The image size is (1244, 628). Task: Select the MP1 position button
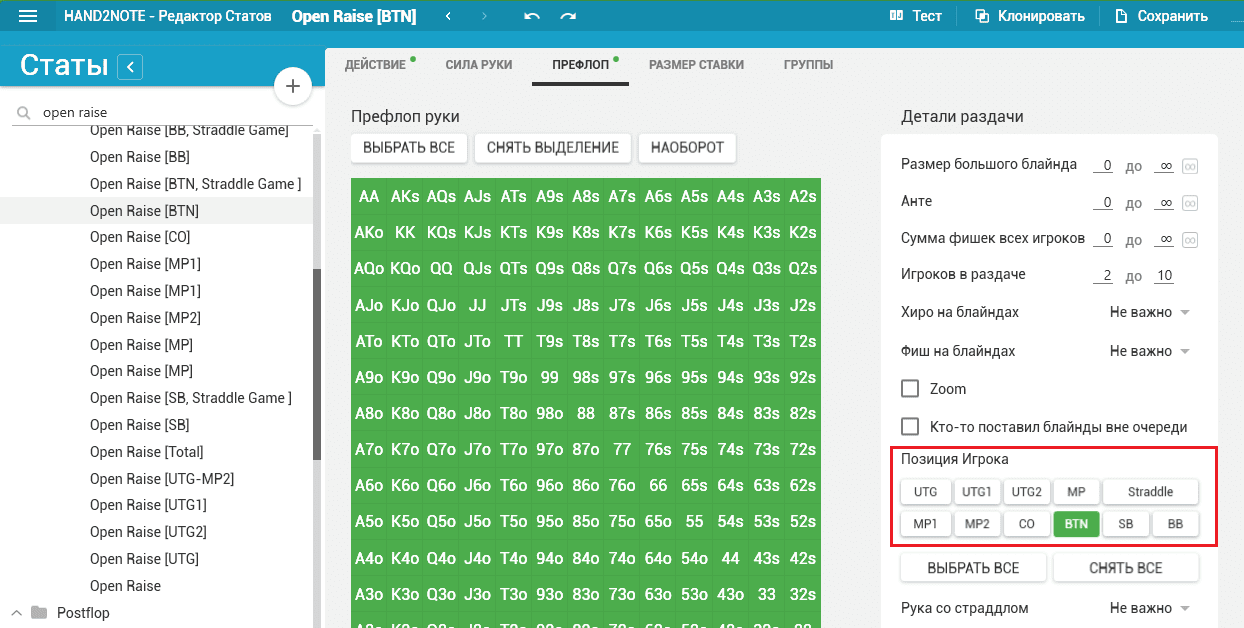(925, 524)
